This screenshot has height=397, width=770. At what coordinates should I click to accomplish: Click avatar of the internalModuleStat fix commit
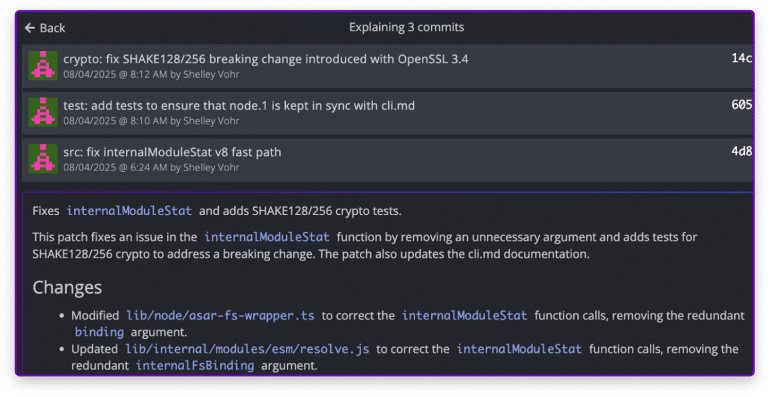coord(43,158)
